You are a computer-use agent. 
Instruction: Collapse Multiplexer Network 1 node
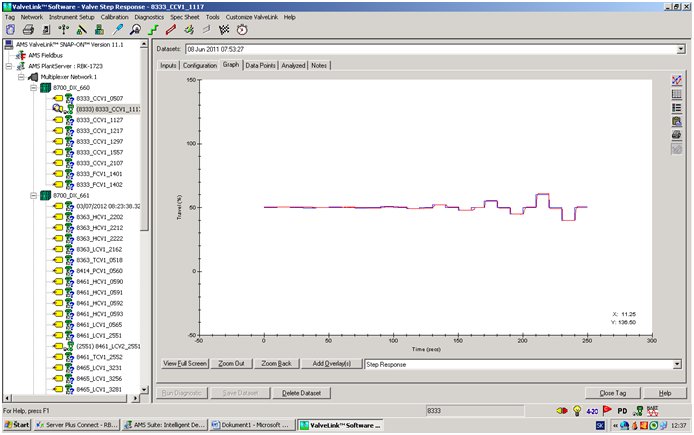click(21, 77)
